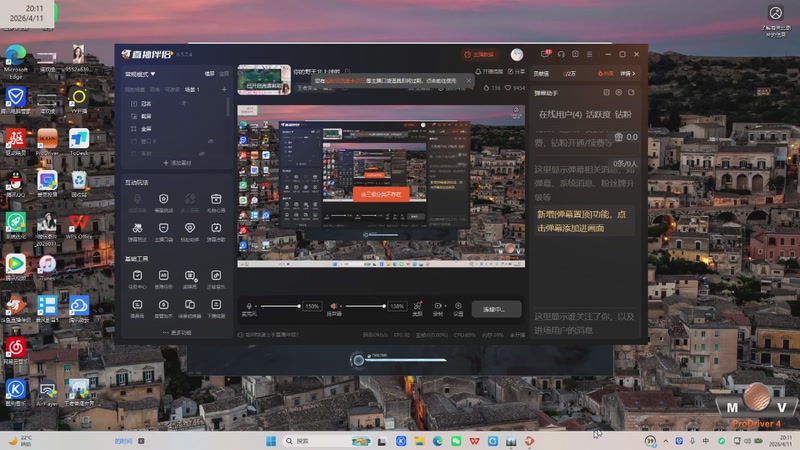Click the 138% speaker volume field

tap(397, 306)
